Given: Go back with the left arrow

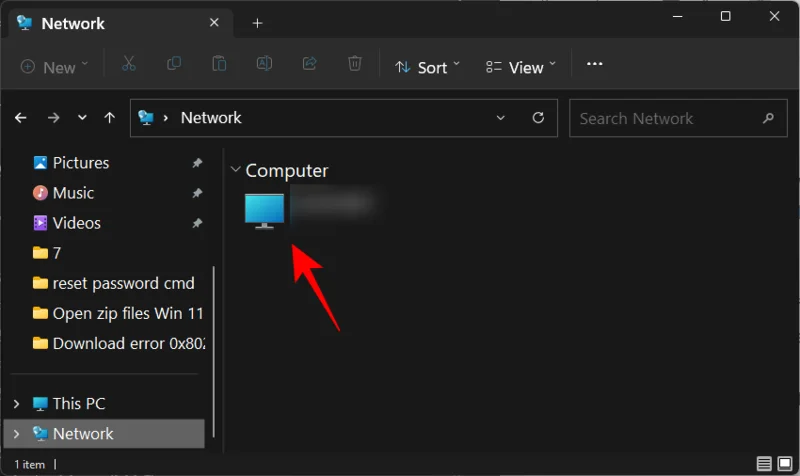Looking at the screenshot, I should 20,118.
